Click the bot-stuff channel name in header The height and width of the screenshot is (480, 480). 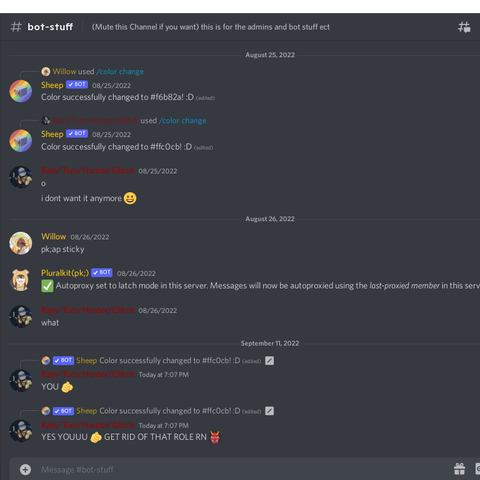tap(50, 27)
